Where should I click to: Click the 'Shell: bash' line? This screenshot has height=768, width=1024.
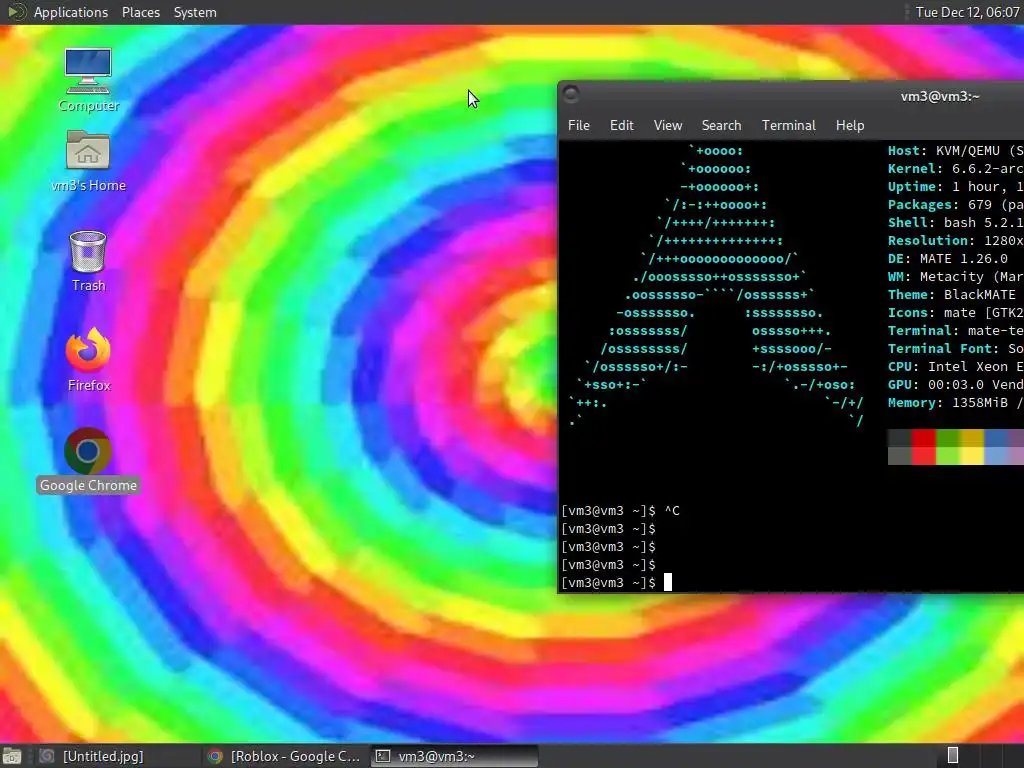pyautogui.click(x=955, y=223)
